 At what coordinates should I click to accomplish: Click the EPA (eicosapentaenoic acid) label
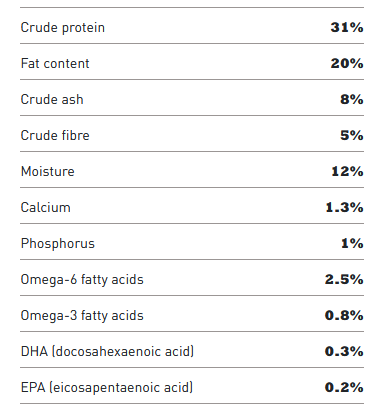tap(107, 388)
